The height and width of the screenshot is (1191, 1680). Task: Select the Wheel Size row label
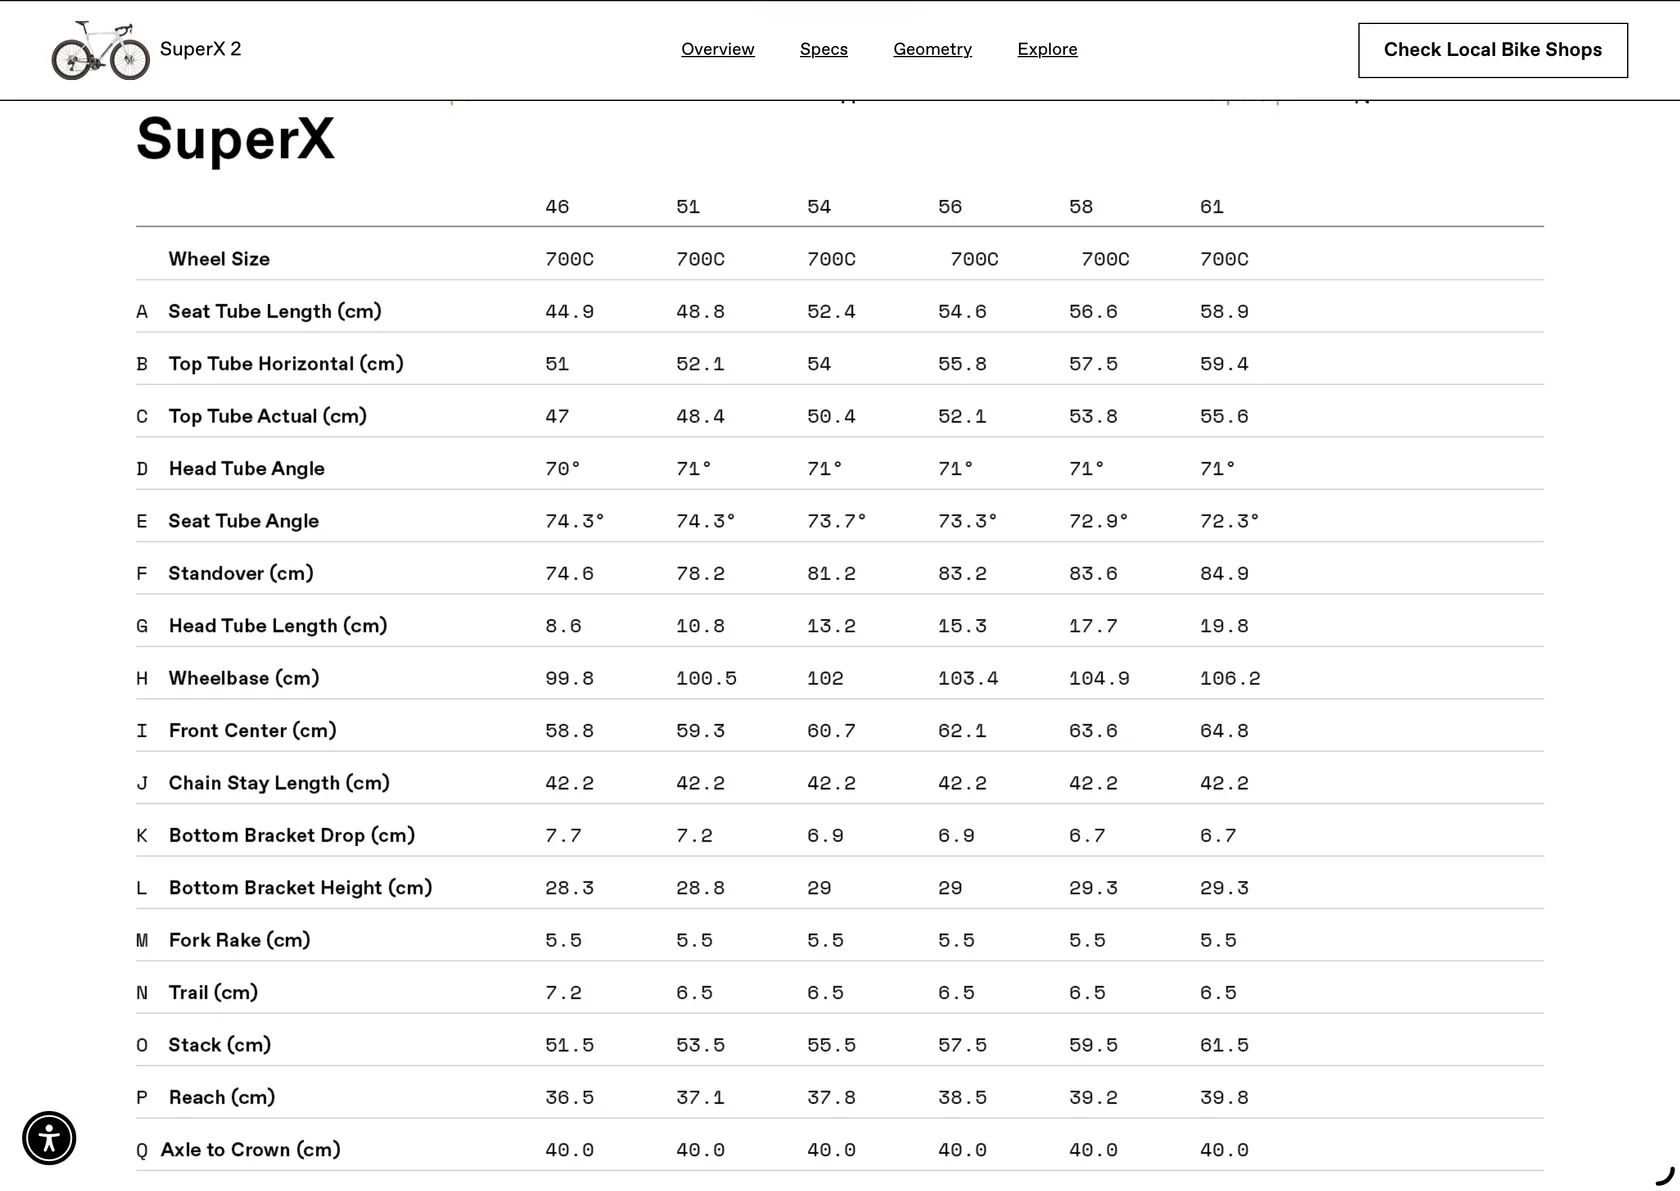pos(219,259)
